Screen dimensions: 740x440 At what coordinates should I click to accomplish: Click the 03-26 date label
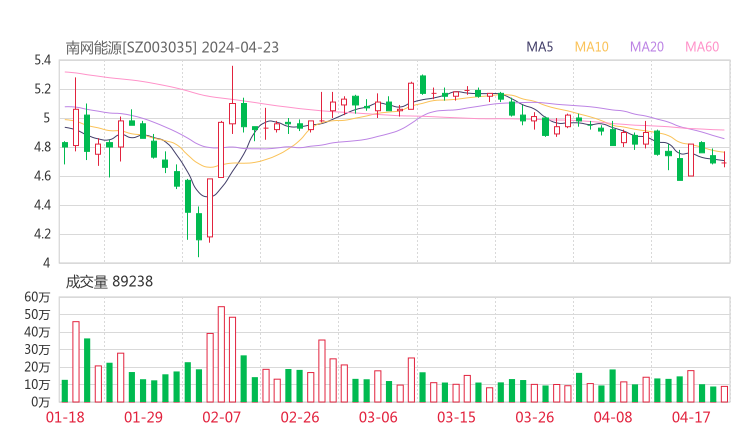coord(535,417)
